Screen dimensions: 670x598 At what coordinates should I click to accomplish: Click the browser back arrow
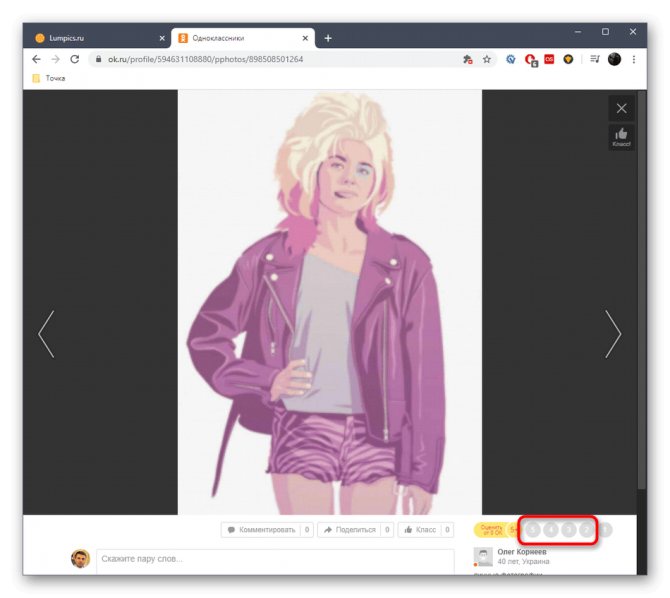click(37, 59)
